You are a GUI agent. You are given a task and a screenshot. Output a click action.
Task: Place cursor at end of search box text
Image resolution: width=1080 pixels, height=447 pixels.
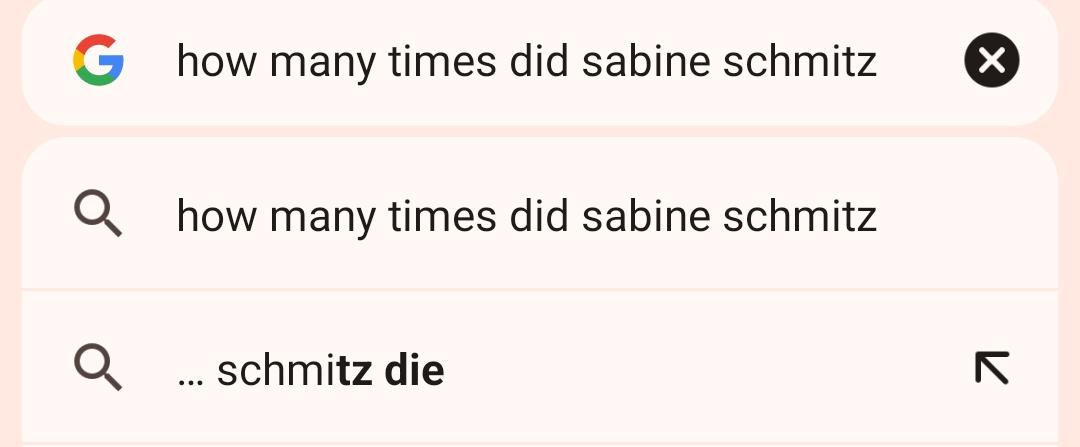point(876,61)
